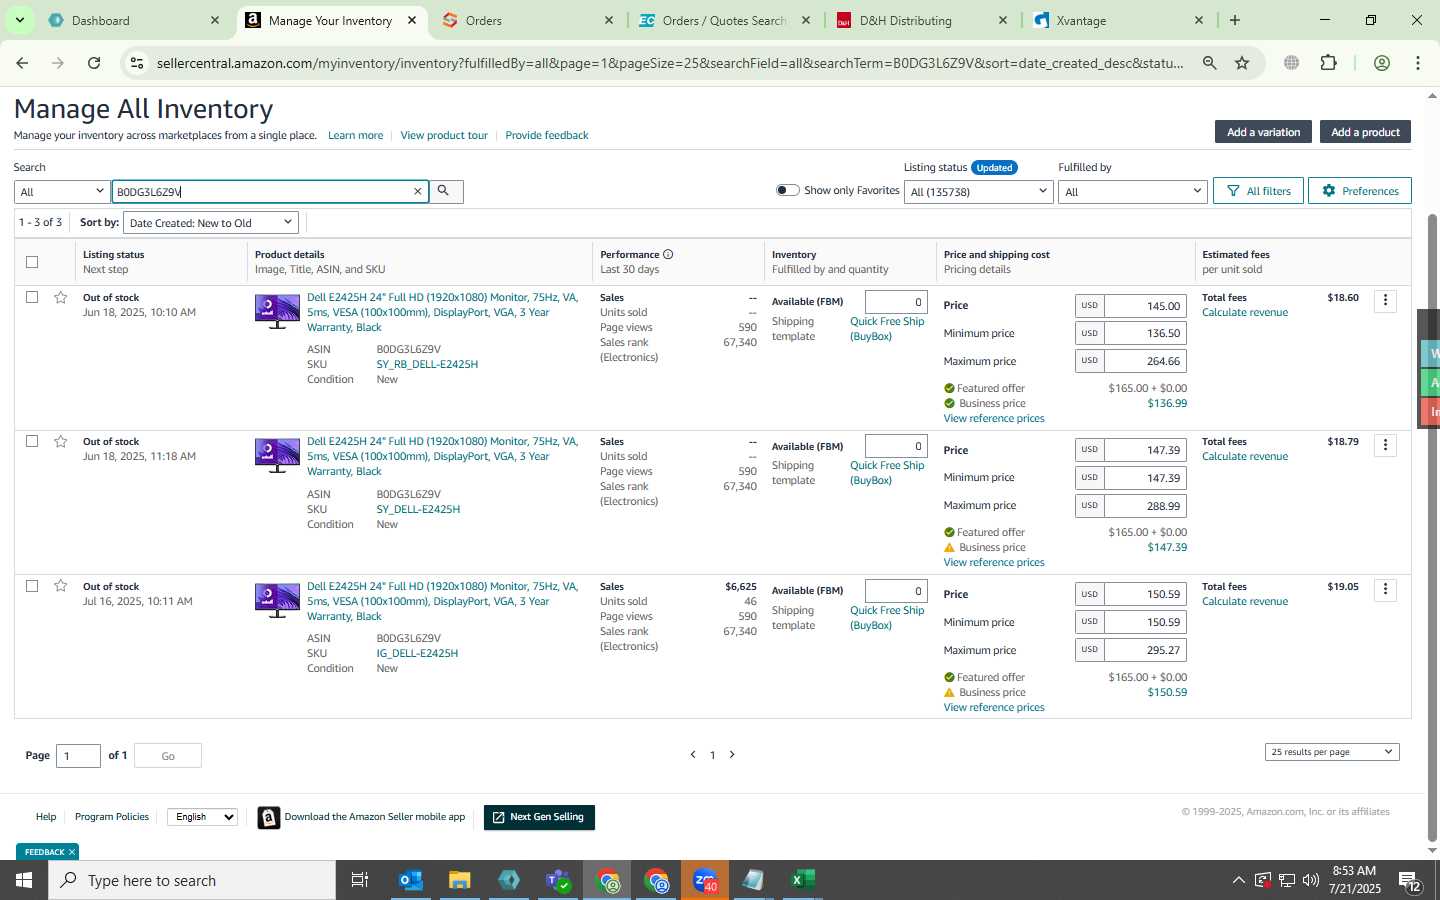1440x900 pixels.
Task: Open new browser tab
Action: pos(1235,20)
